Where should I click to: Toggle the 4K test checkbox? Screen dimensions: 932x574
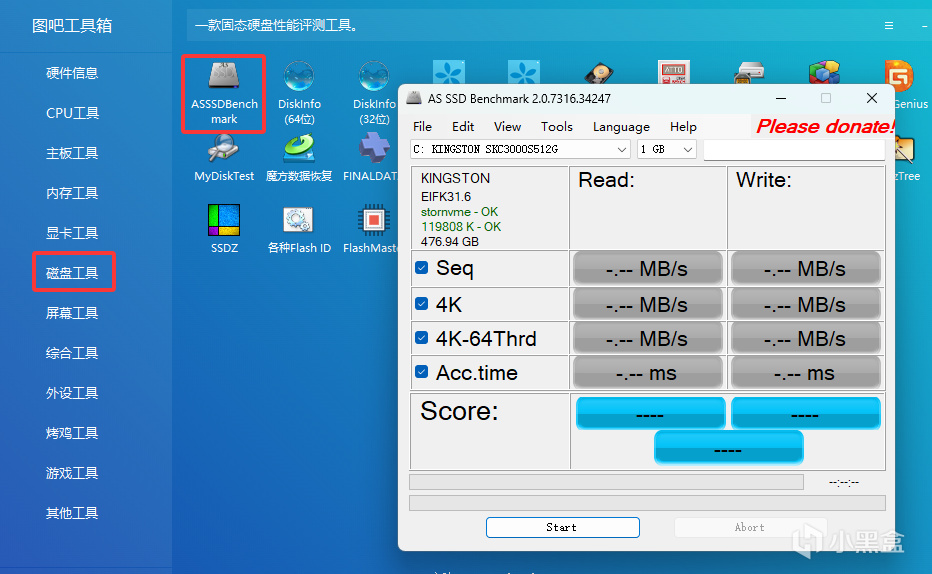(x=421, y=304)
